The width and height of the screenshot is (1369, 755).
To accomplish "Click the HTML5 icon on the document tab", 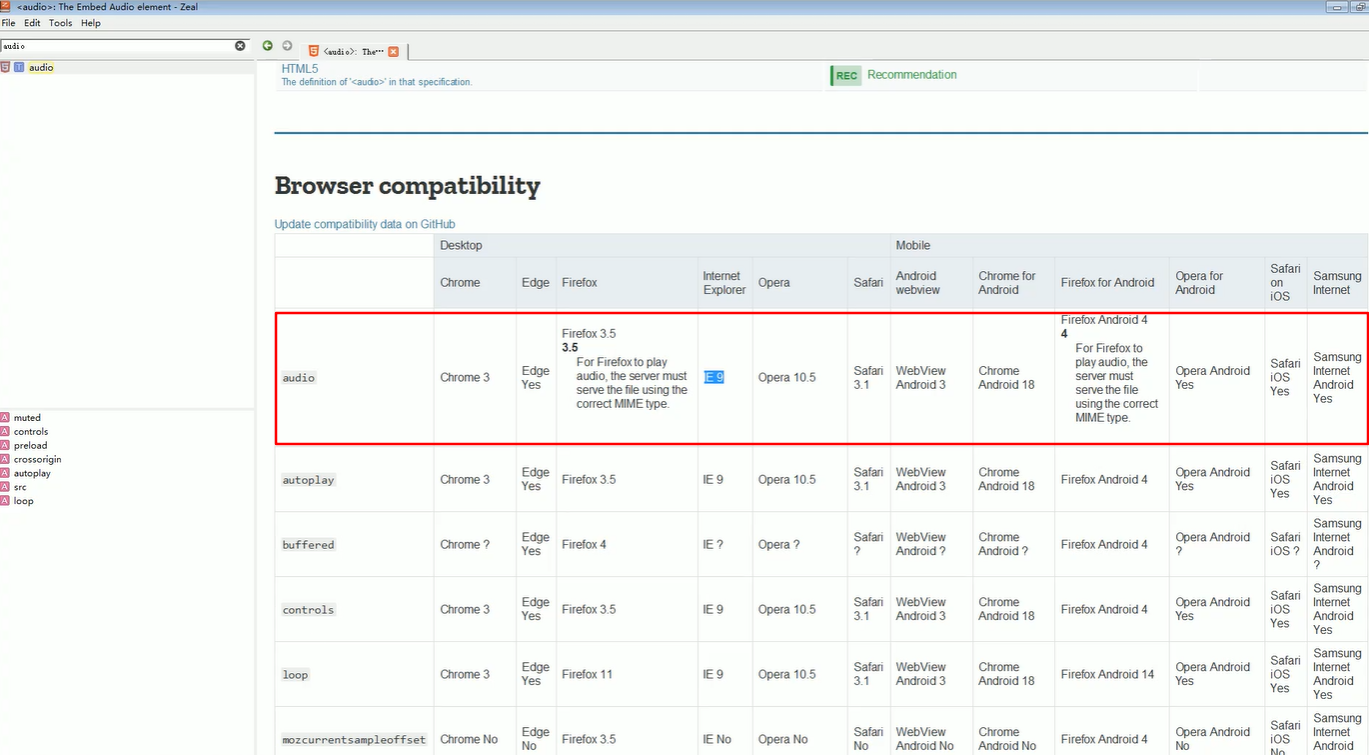I will [314, 51].
